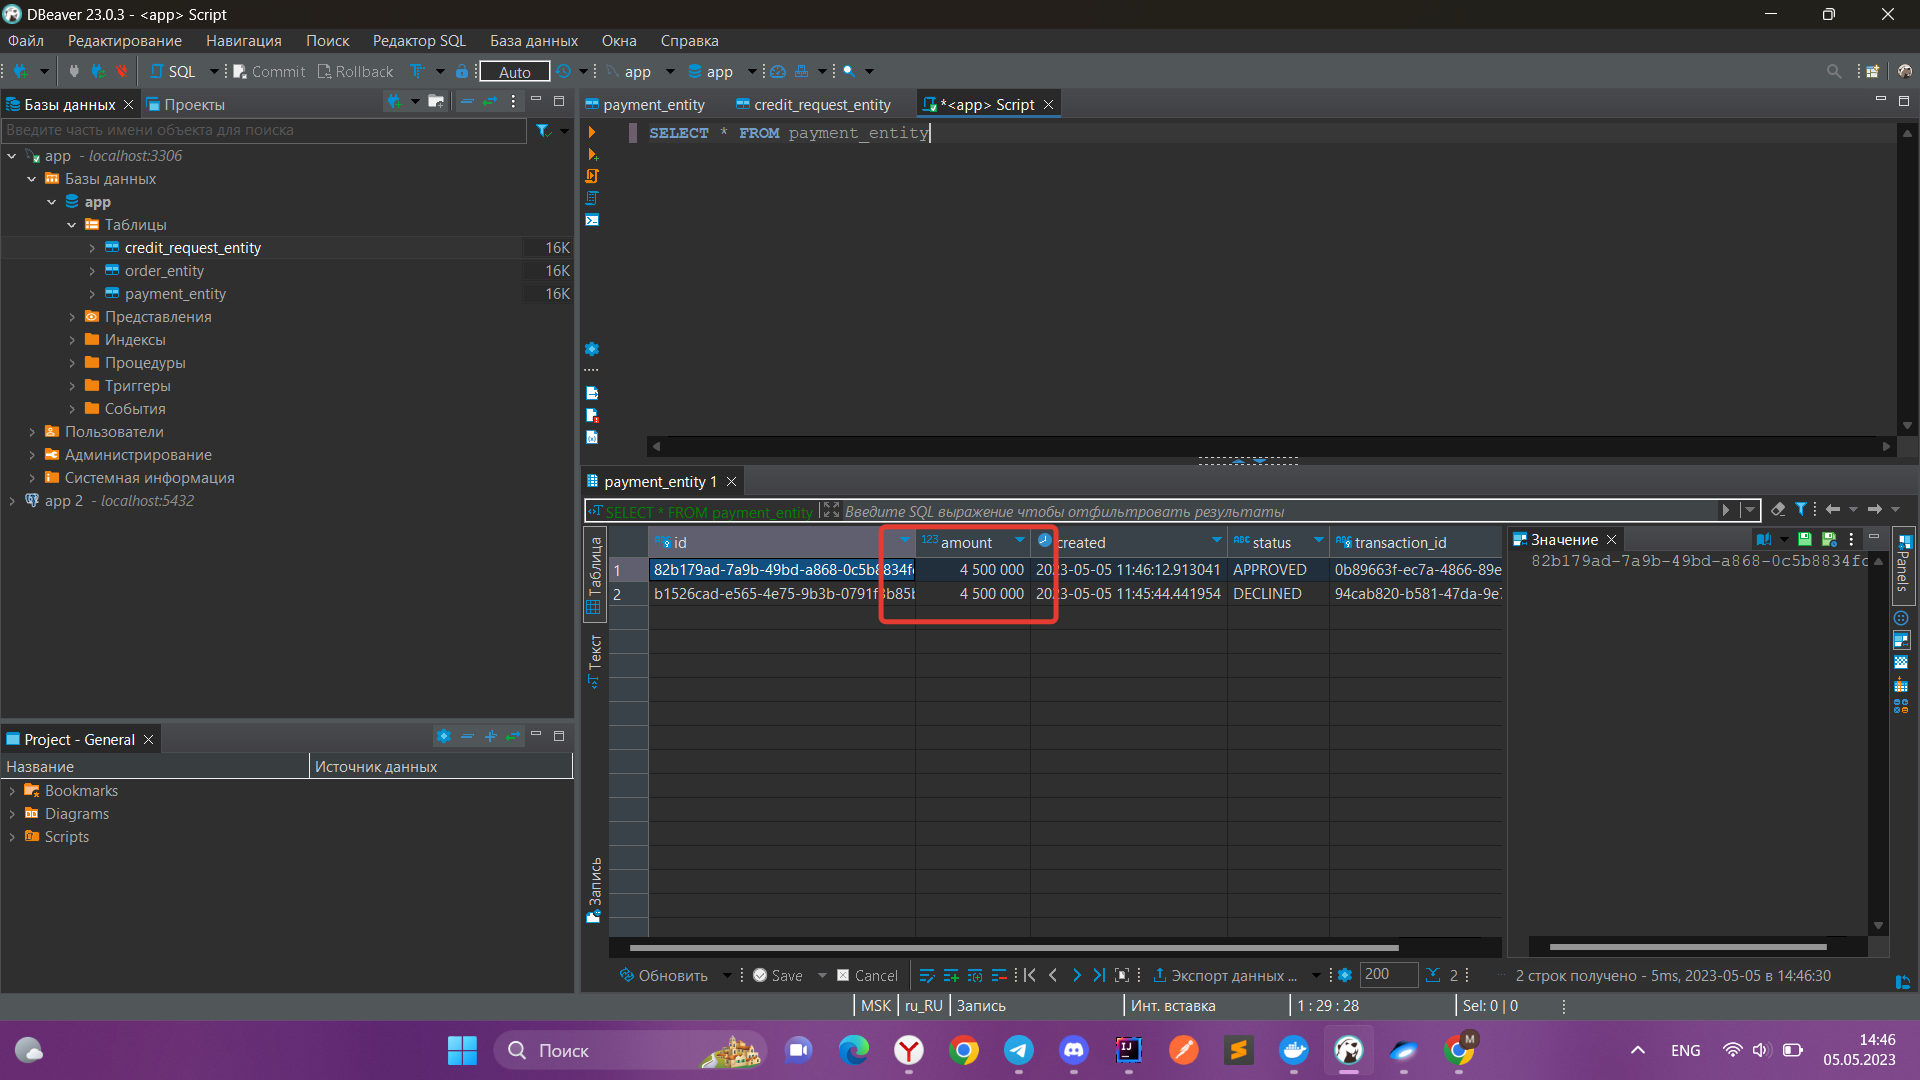Switch to credit_request_entity editor tab

coord(821,105)
